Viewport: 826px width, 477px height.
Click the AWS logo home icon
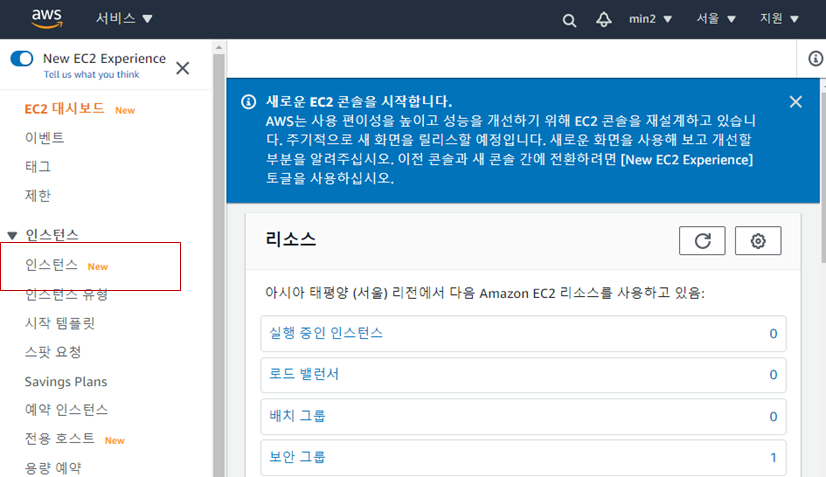[47, 18]
